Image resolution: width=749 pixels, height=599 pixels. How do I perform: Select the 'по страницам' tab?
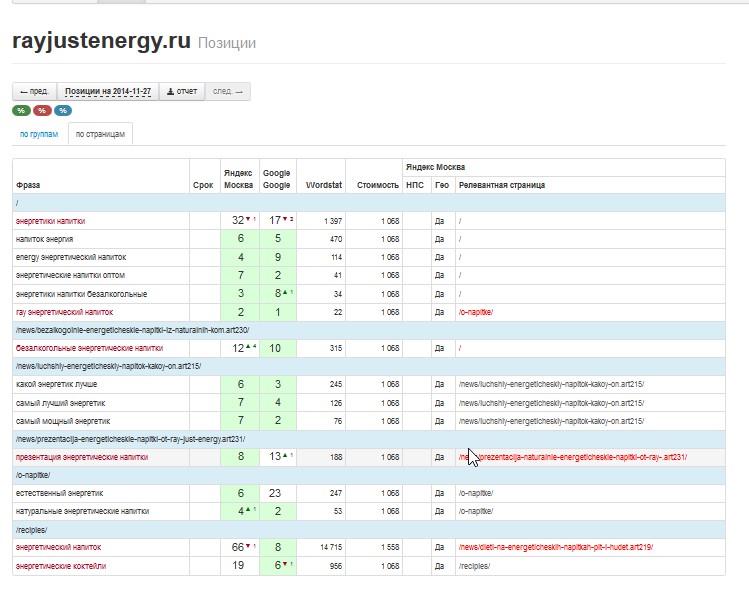pyautogui.click(x=100, y=134)
